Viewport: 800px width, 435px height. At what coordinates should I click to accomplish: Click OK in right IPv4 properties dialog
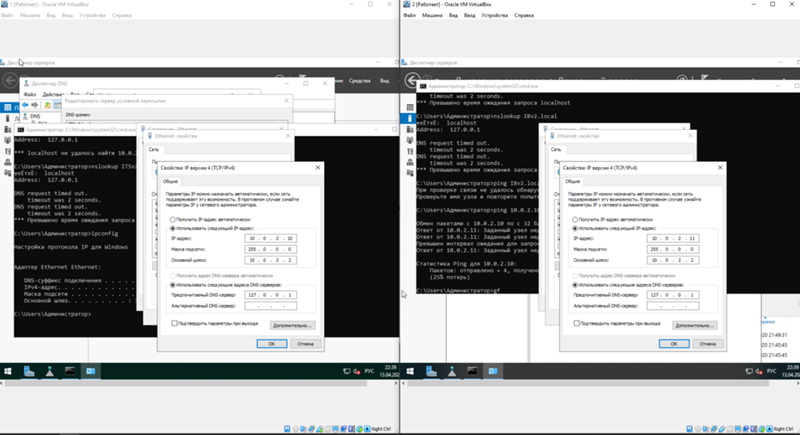(x=673, y=344)
